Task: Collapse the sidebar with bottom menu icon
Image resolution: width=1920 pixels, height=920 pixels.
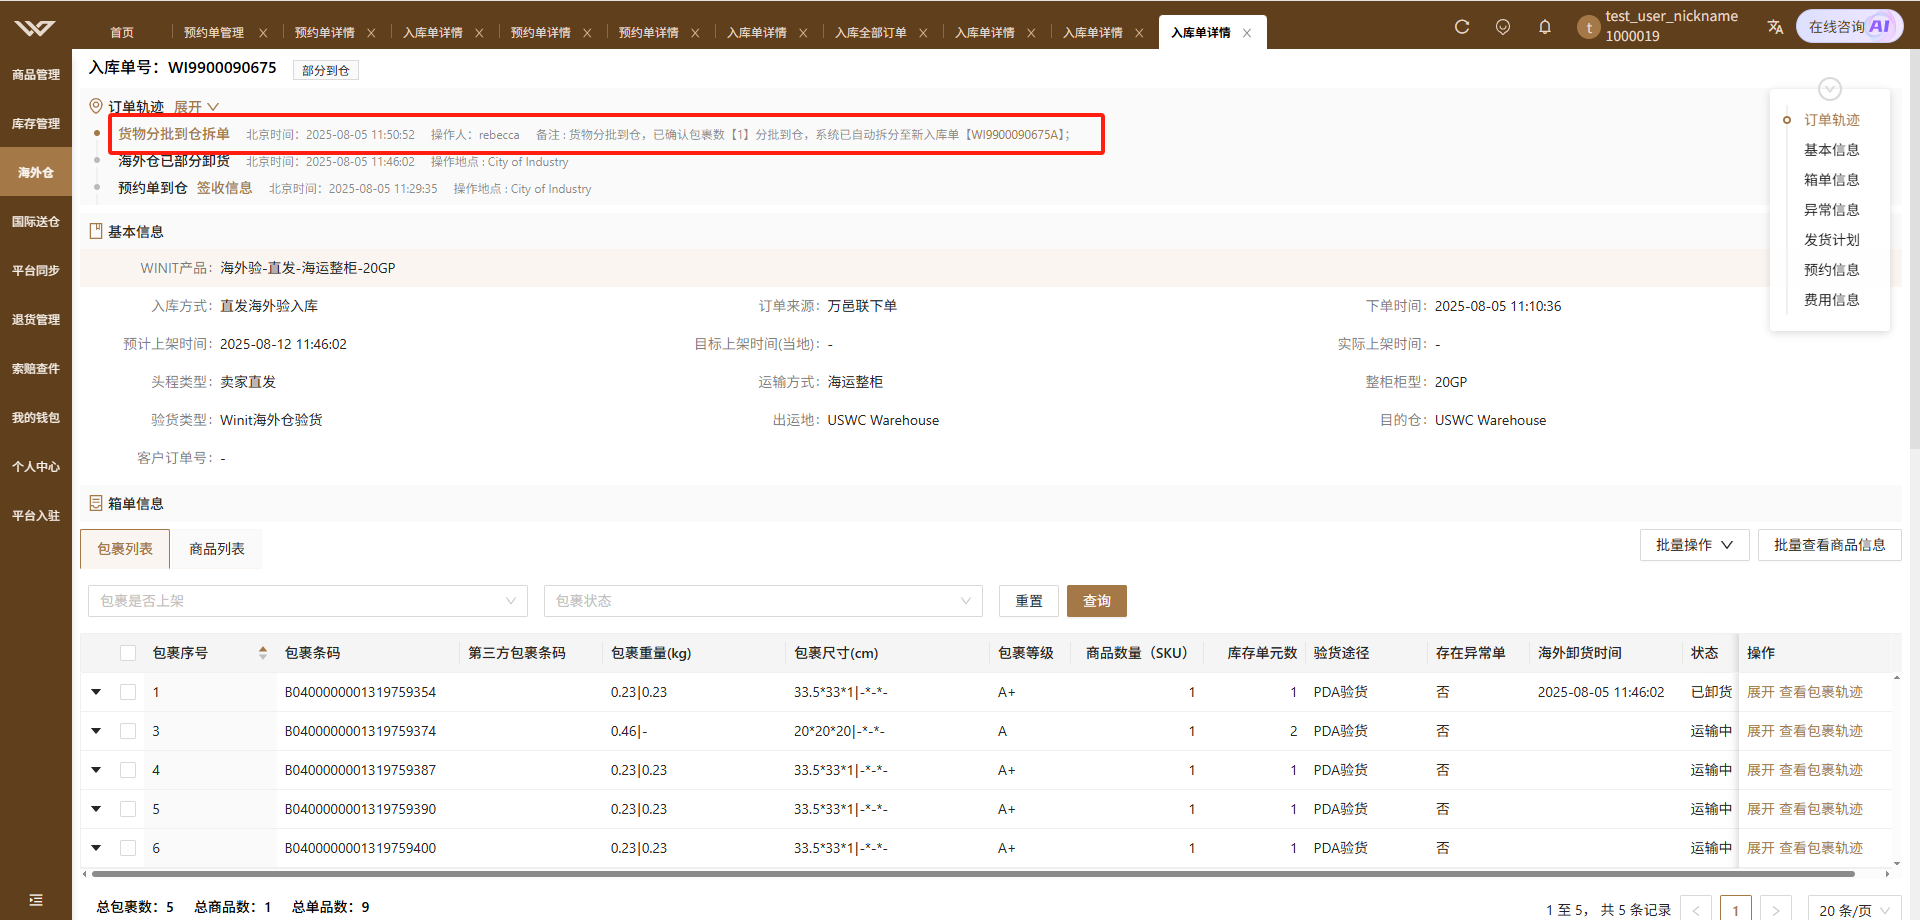Action: point(36,900)
